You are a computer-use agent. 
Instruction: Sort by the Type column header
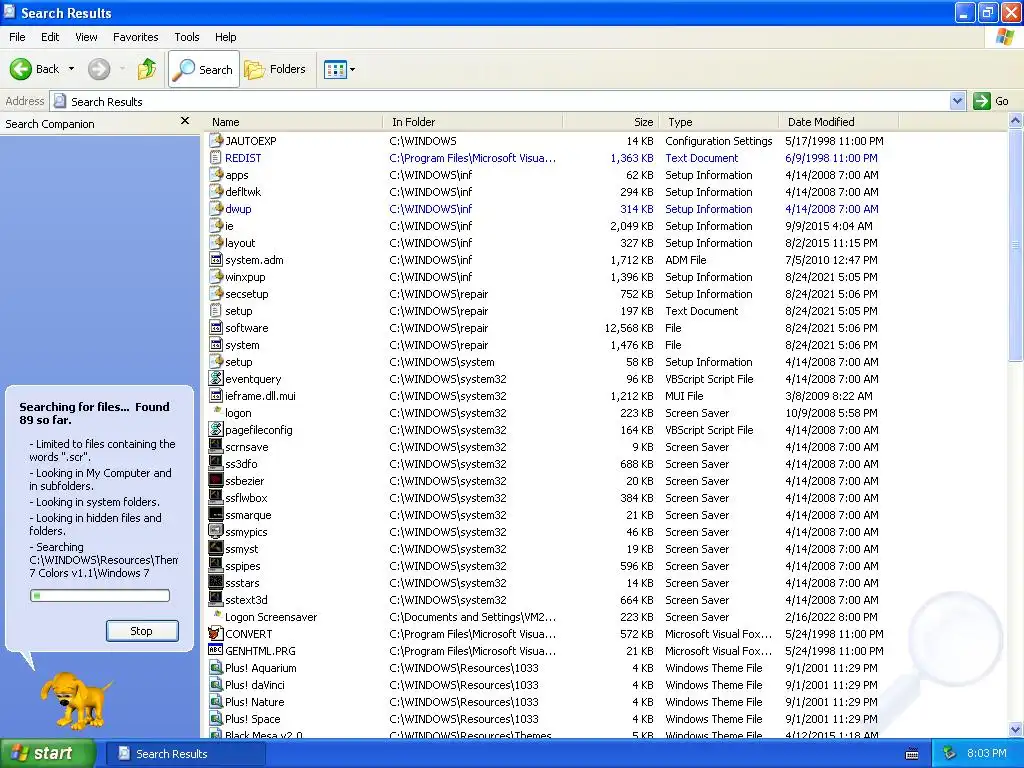point(719,122)
